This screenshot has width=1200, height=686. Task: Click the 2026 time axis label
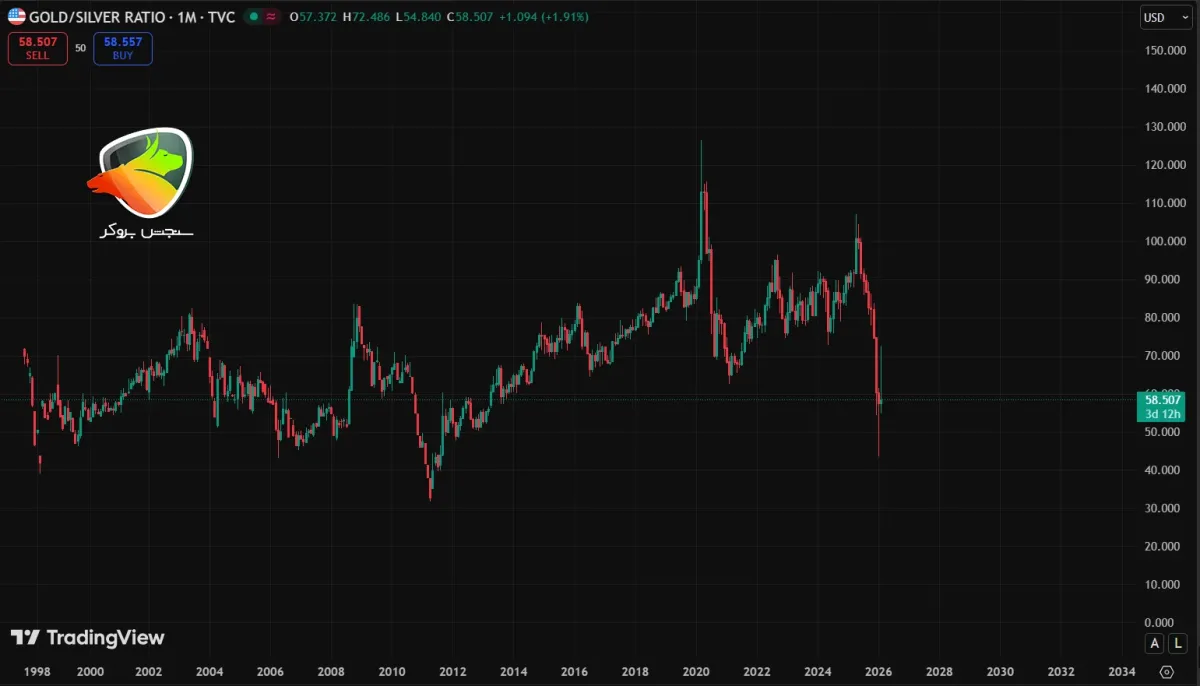879,672
